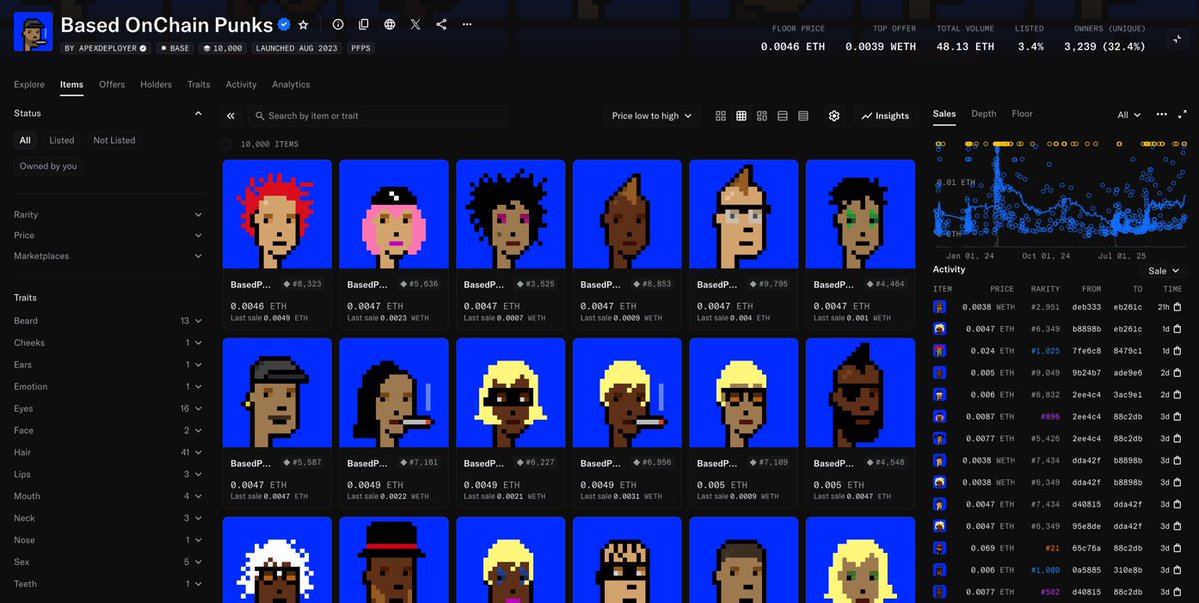Collapse the filter sidebar double-chevron button
This screenshot has width=1199, height=603.
230,116
